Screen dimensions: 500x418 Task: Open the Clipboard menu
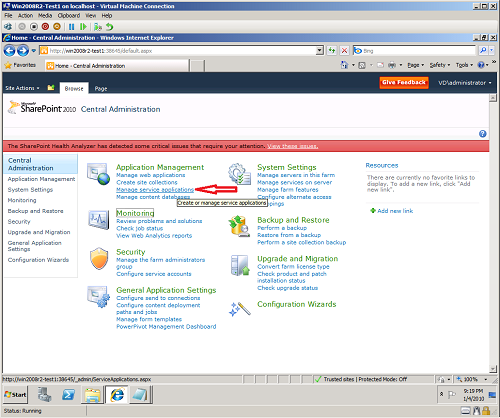[x=69, y=16]
